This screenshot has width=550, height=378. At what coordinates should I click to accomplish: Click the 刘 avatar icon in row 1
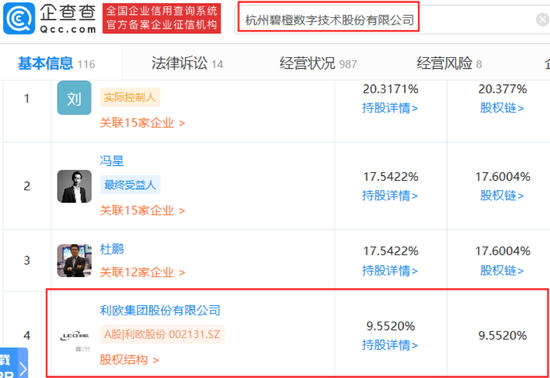(74, 98)
